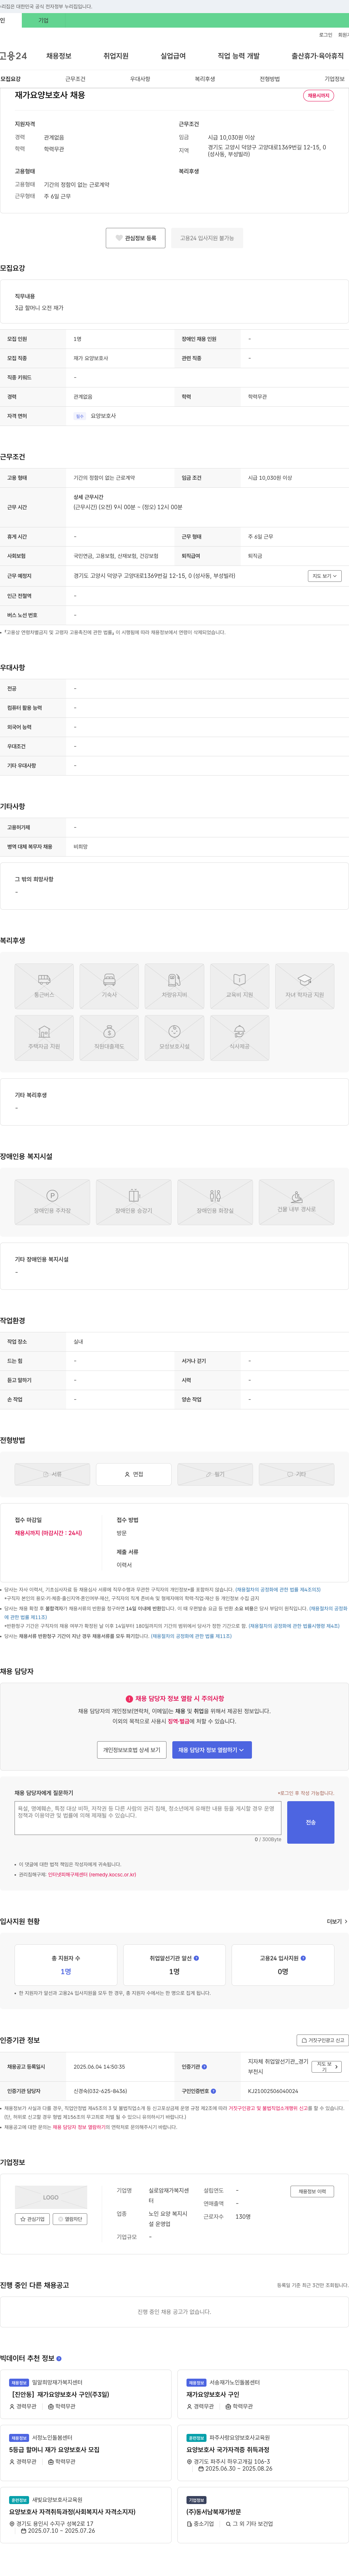Click the 기숙사 welfare icon

pos(109,986)
